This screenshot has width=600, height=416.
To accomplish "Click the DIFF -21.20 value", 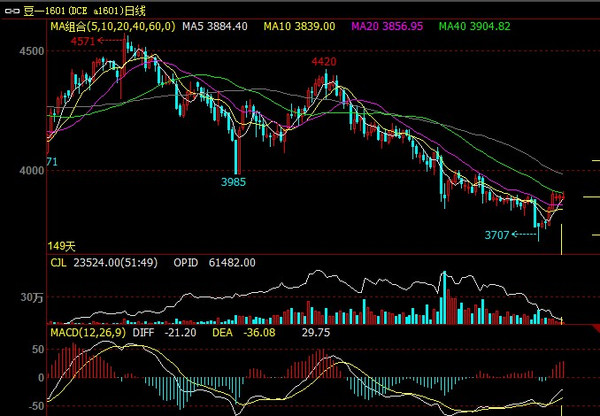I will pyautogui.click(x=156, y=330).
